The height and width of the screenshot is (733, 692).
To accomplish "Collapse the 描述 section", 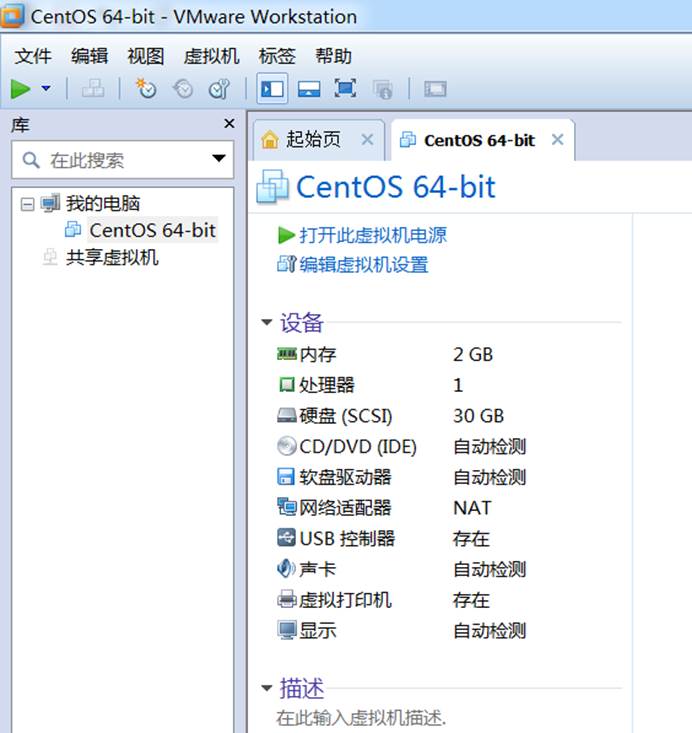I will point(267,688).
